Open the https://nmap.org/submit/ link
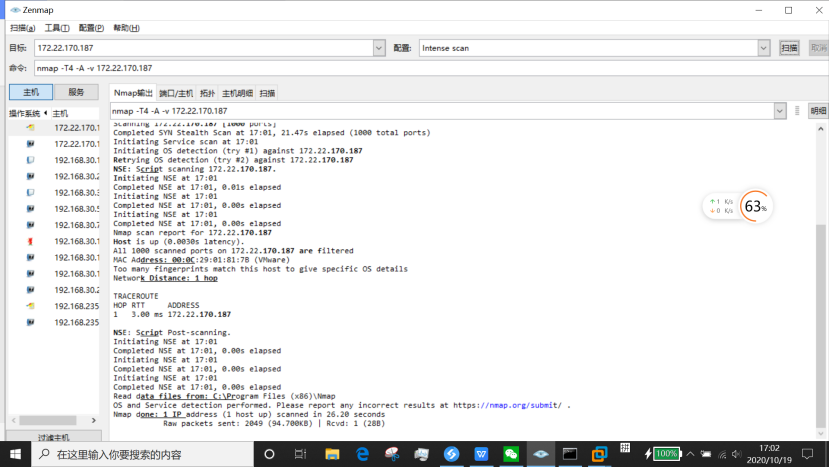This screenshot has height=467, width=830. (x=507, y=405)
